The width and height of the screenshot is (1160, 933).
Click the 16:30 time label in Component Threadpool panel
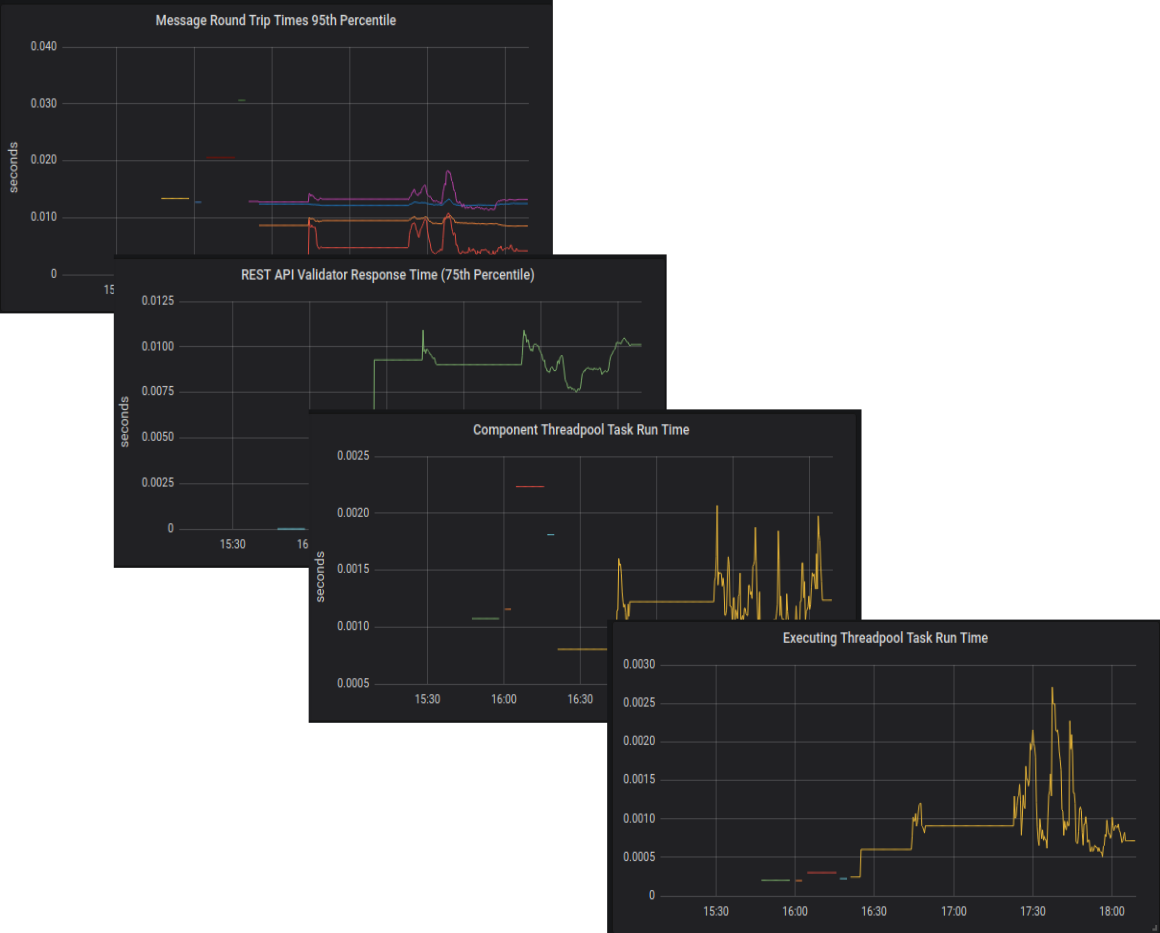pos(581,700)
